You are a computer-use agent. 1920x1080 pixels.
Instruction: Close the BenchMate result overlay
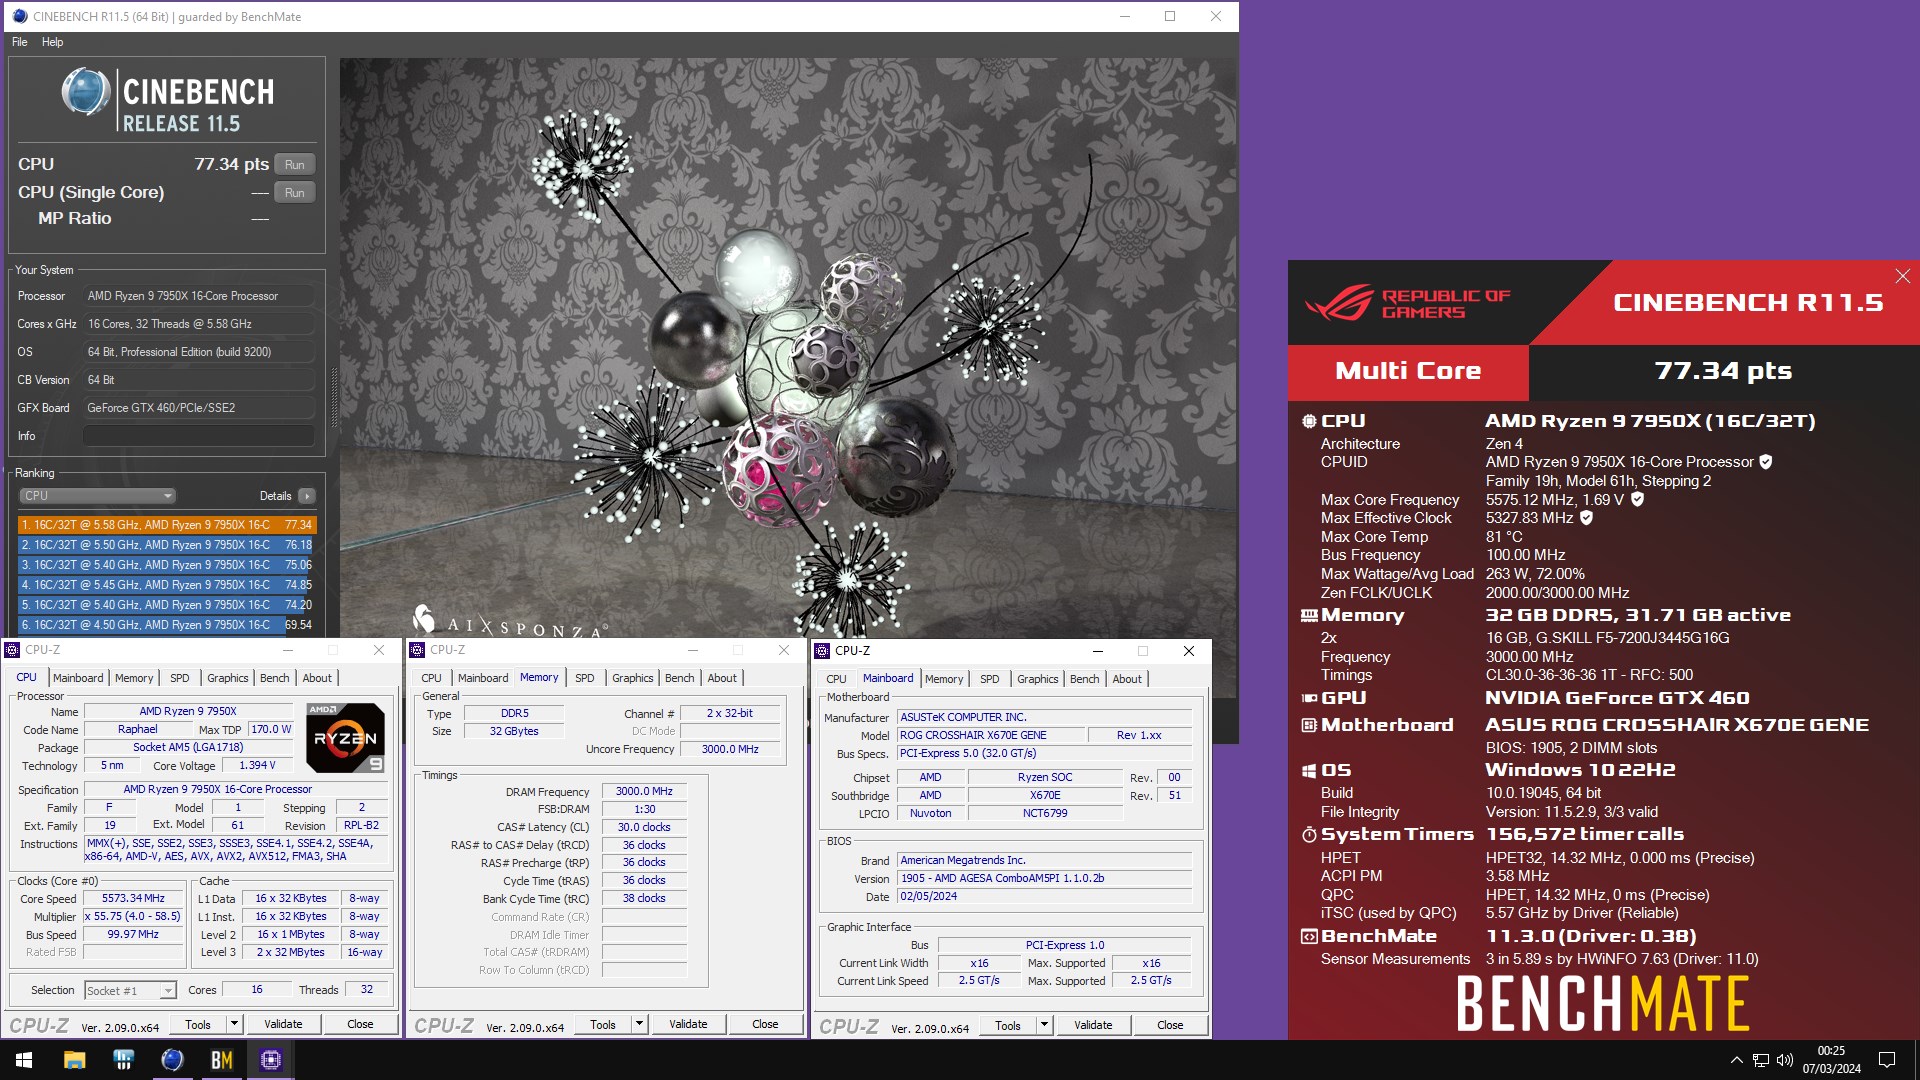(1902, 276)
